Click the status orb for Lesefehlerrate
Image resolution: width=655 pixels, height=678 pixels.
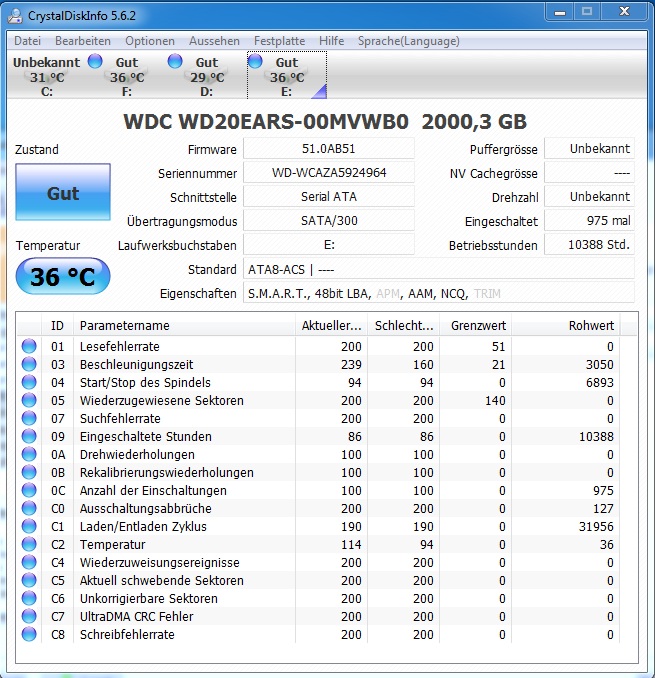coord(29,346)
